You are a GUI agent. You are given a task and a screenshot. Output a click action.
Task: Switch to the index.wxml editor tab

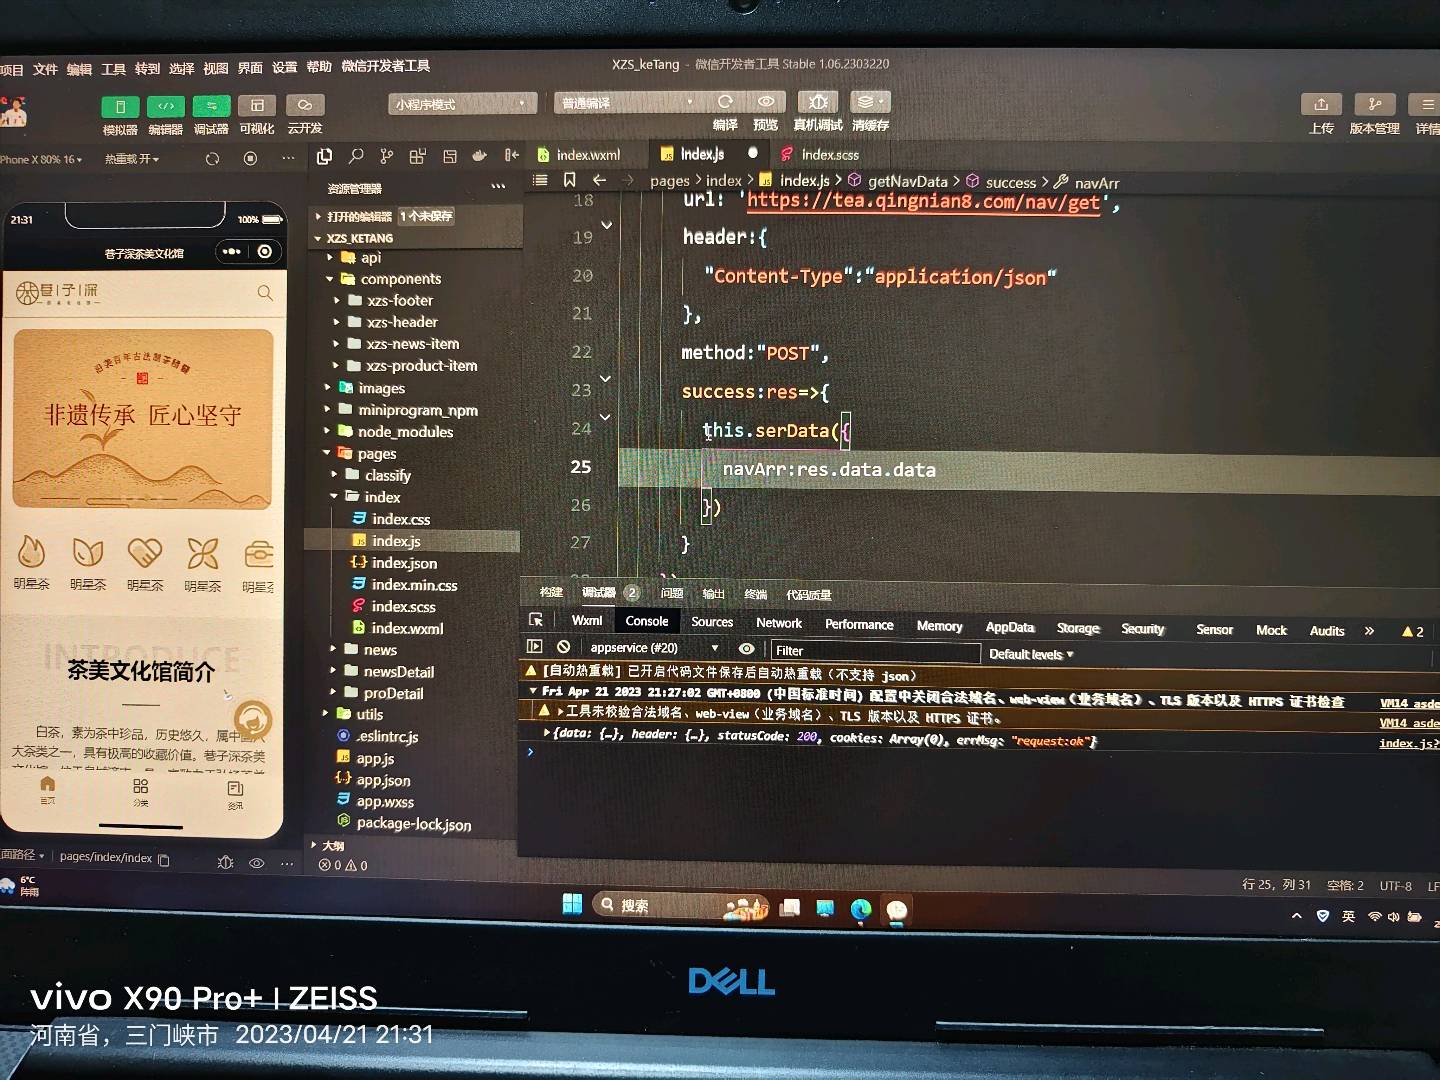coord(588,155)
